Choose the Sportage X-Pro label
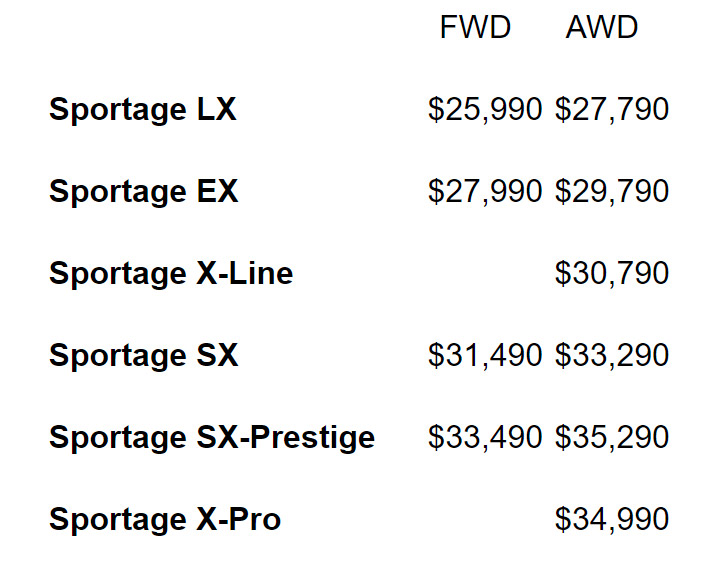727x561 pixels. tap(165, 519)
